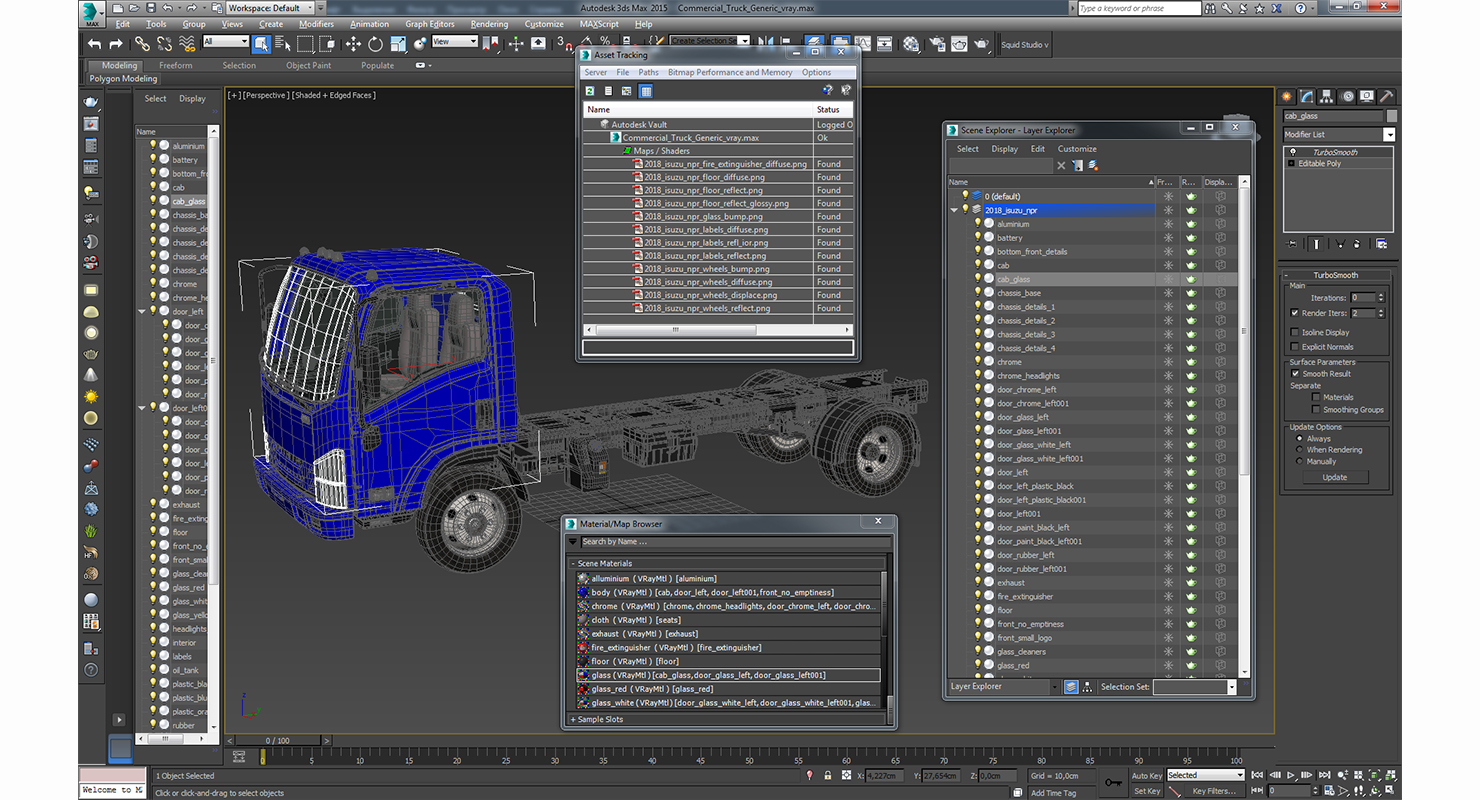
Task: Enable Separate by Smoothing Groups checkbox
Action: click(1316, 410)
